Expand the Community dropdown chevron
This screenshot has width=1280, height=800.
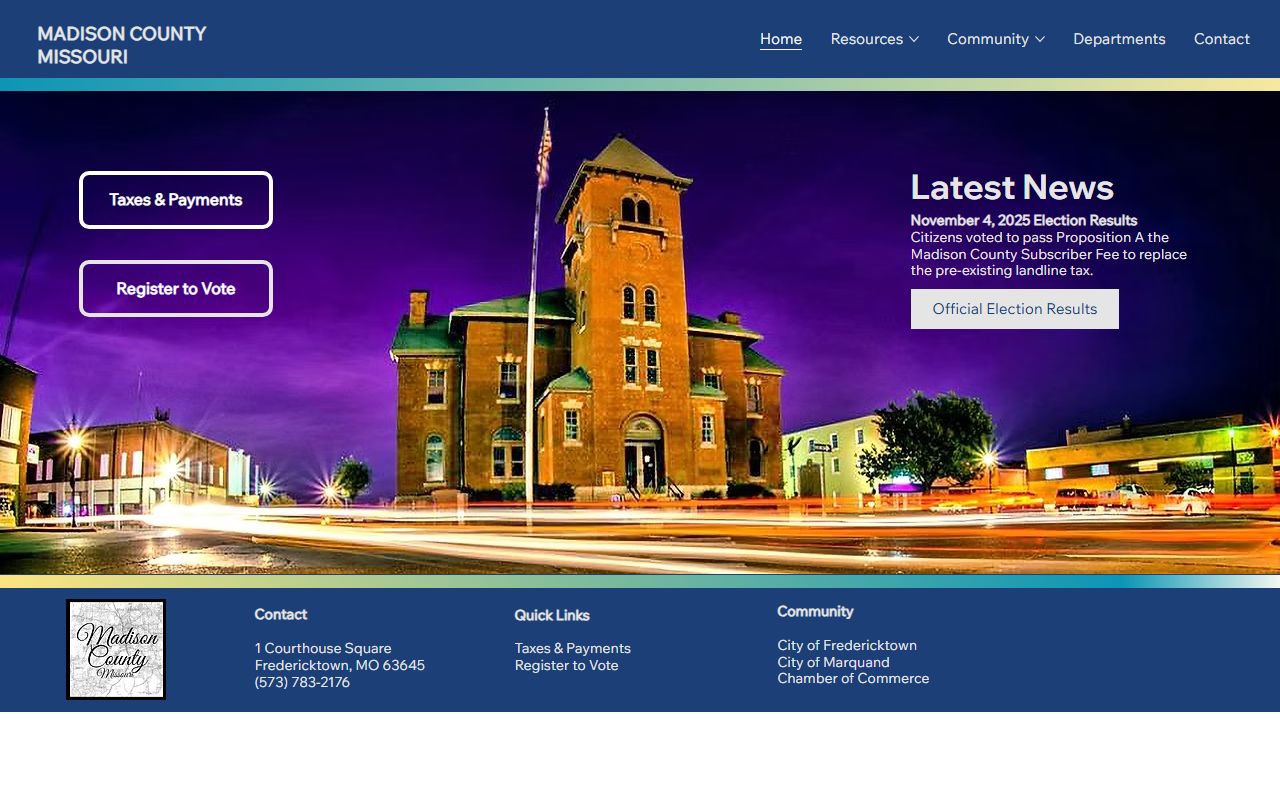(x=1040, y=39)
